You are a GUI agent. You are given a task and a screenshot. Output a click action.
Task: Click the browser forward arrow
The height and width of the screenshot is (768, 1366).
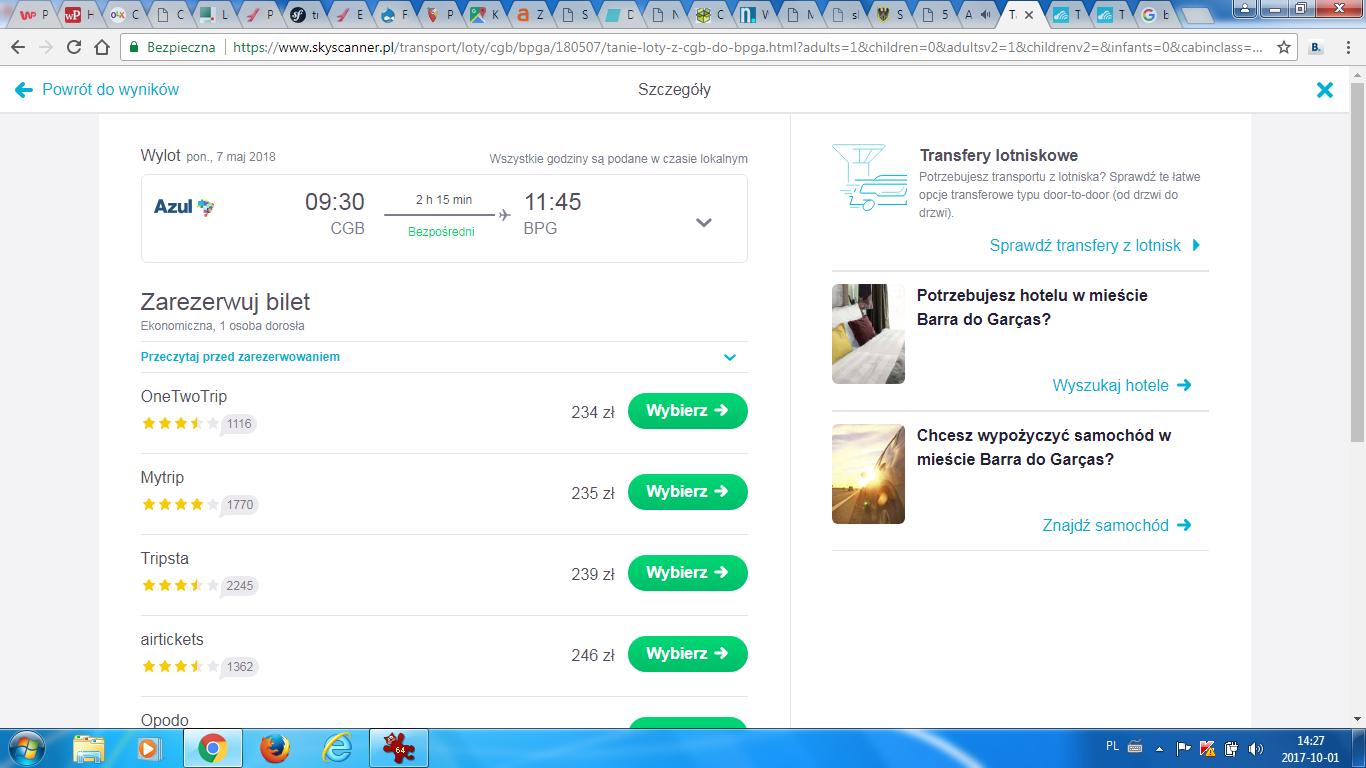tap(46, 47)
